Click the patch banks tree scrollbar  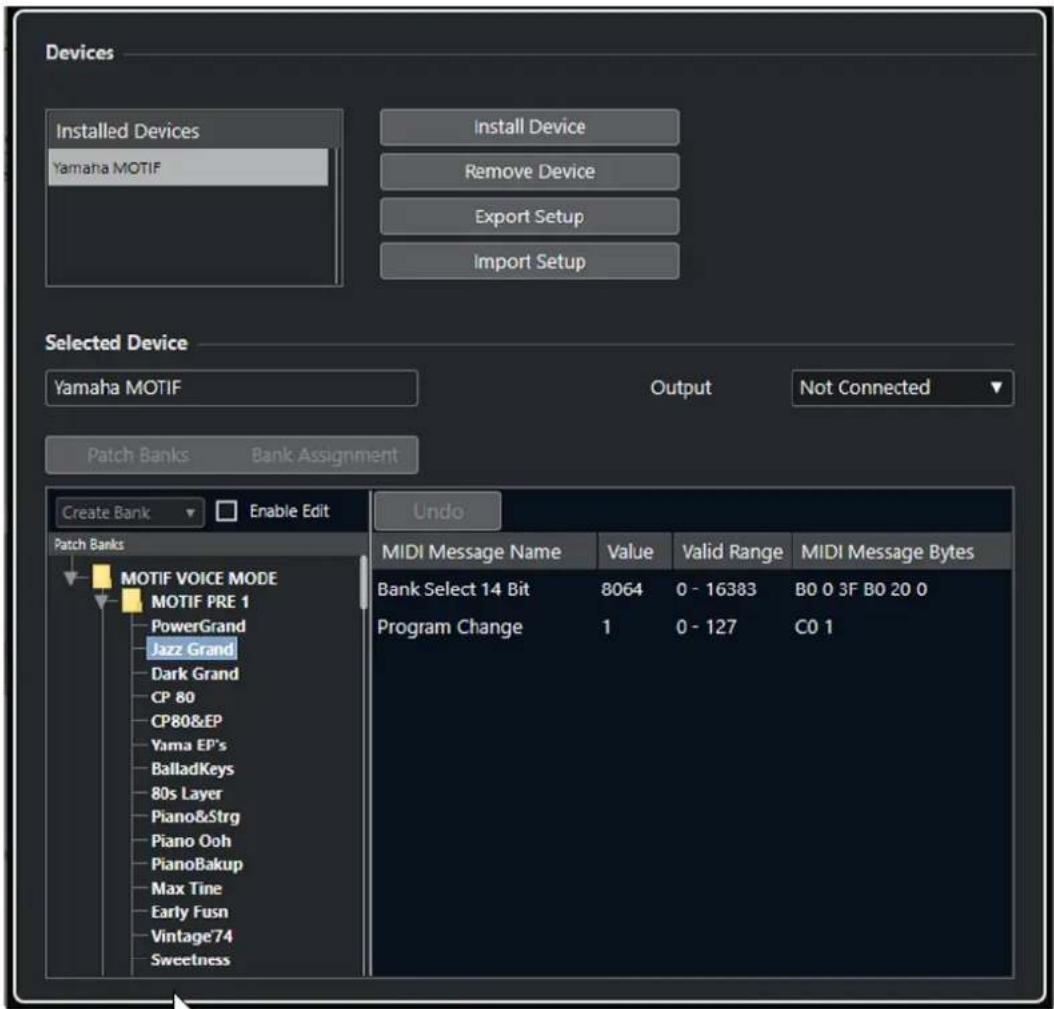(364, 582)
